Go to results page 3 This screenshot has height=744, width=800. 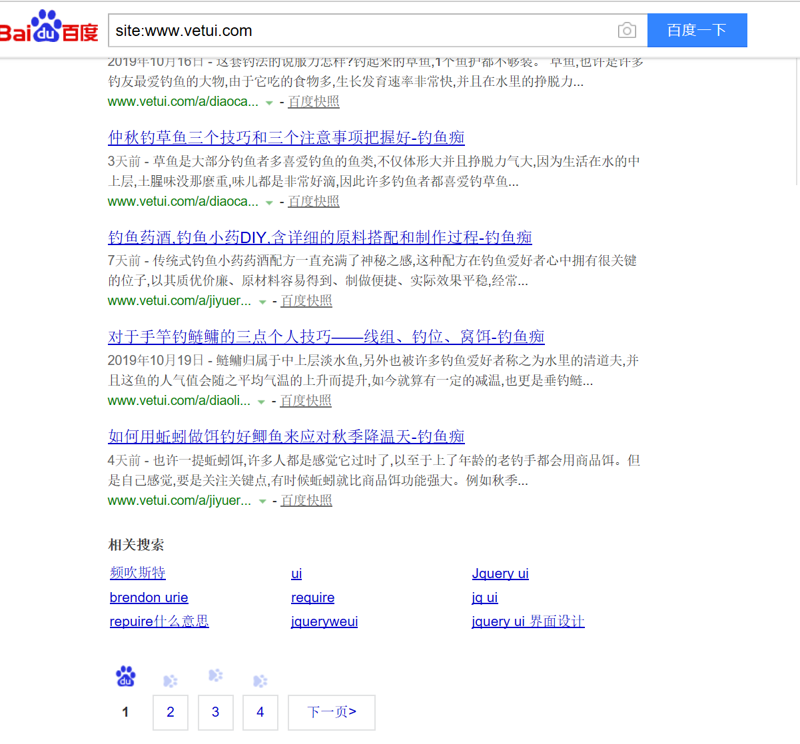coord(215,712)
